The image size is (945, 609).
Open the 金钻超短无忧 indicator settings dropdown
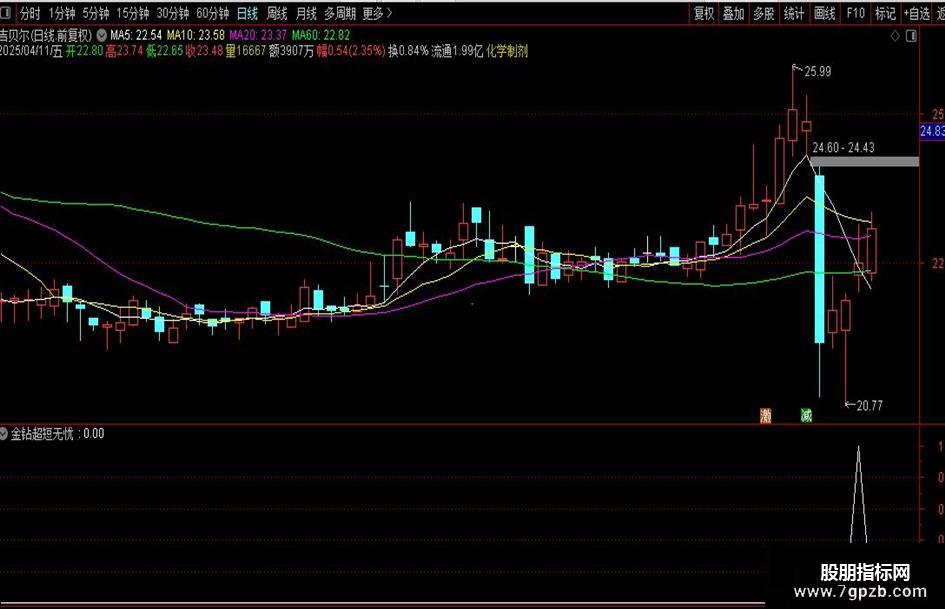[4, 433]
